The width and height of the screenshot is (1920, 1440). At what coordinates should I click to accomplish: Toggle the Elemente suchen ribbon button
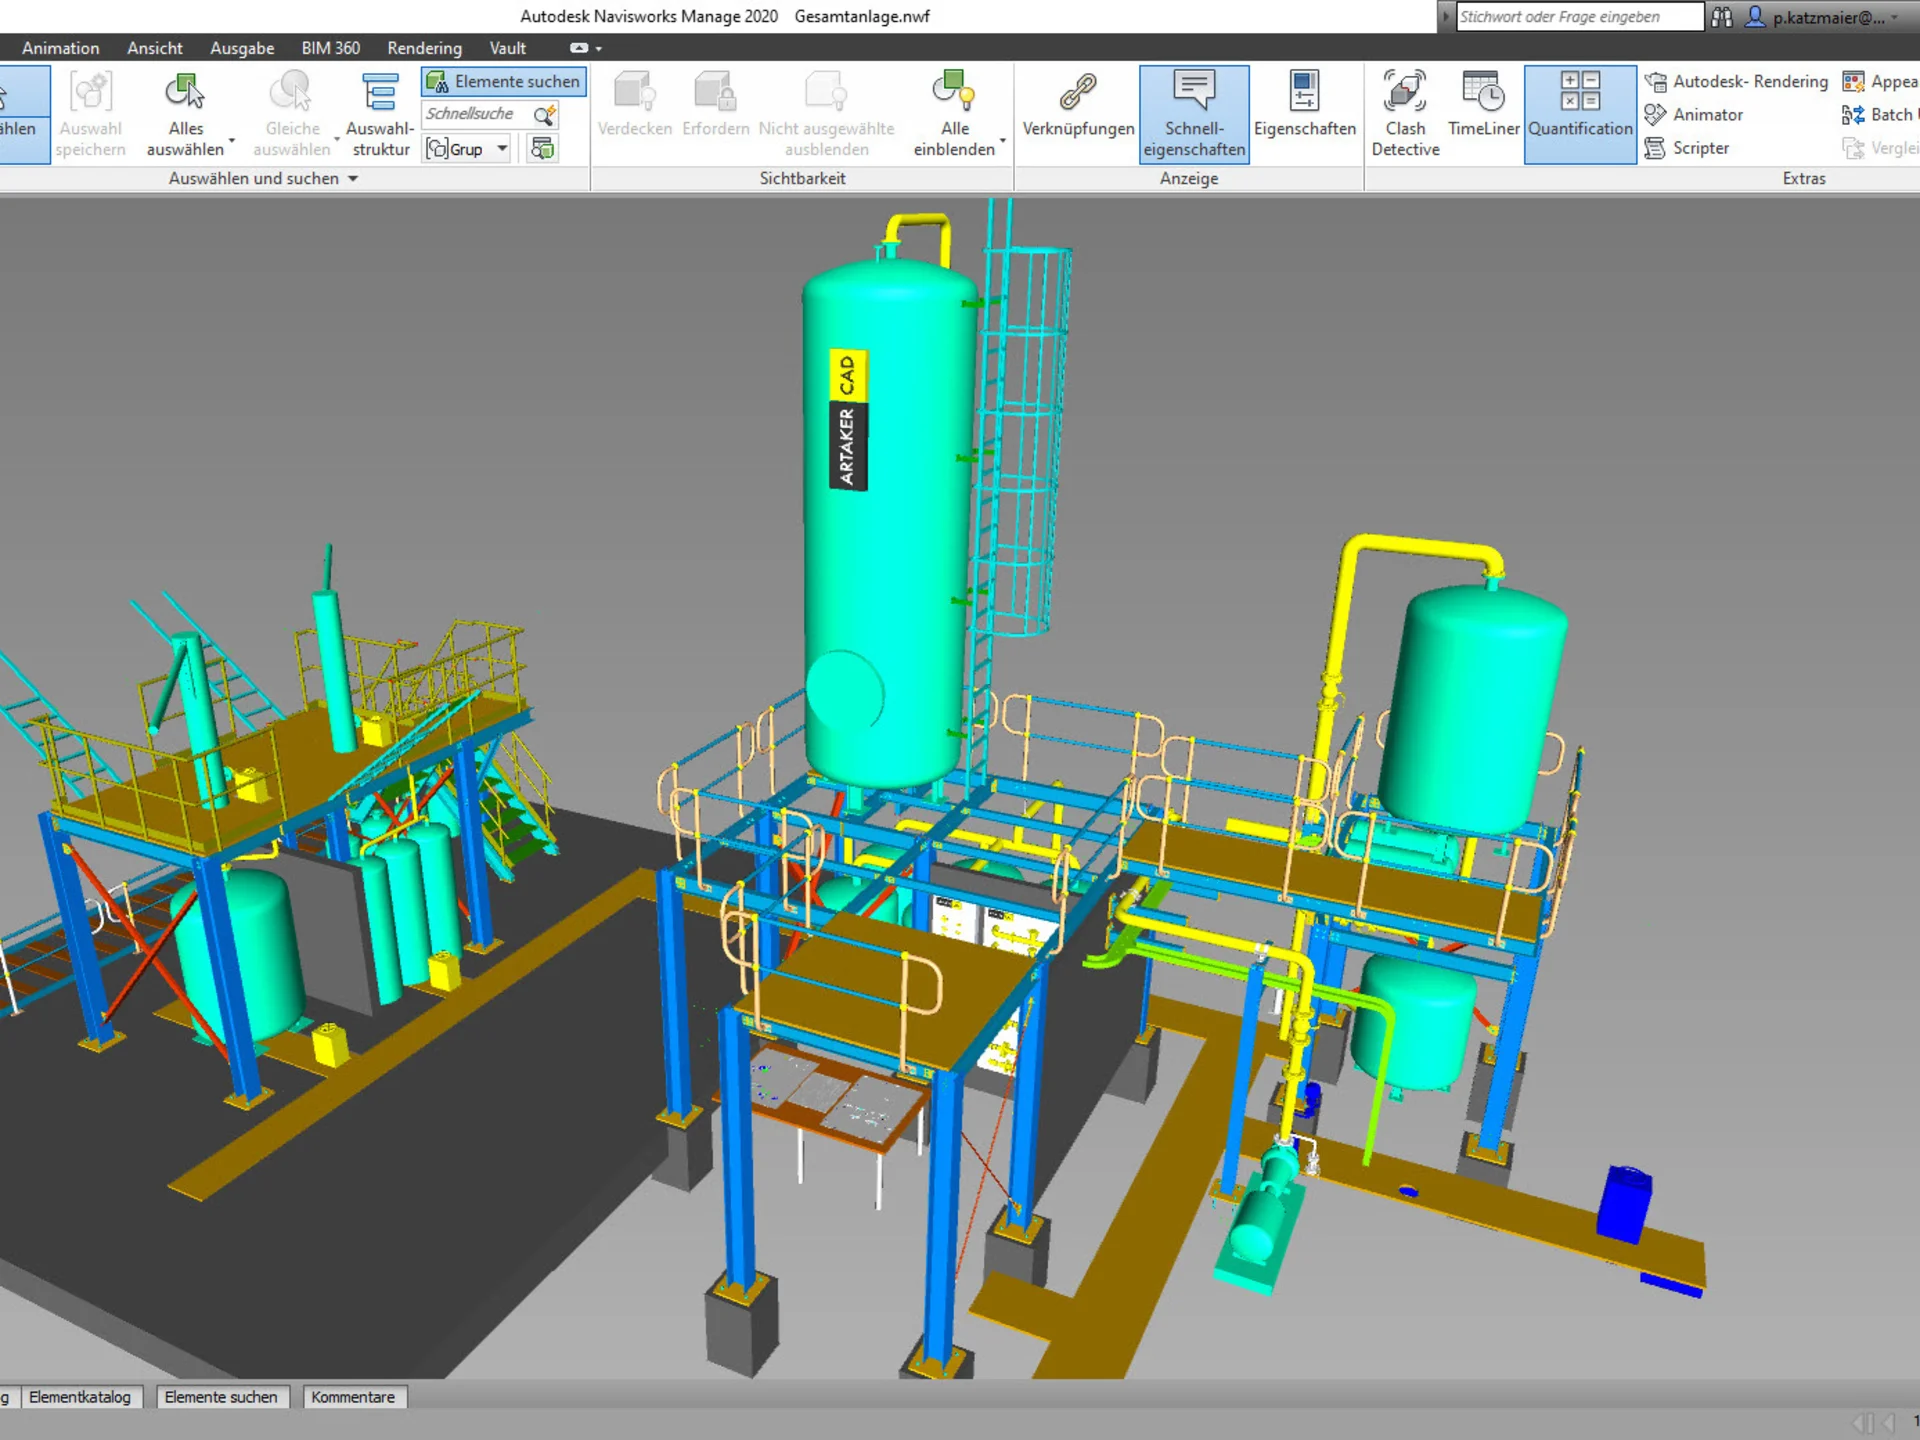pyautogui.click(x=504, y=82)
